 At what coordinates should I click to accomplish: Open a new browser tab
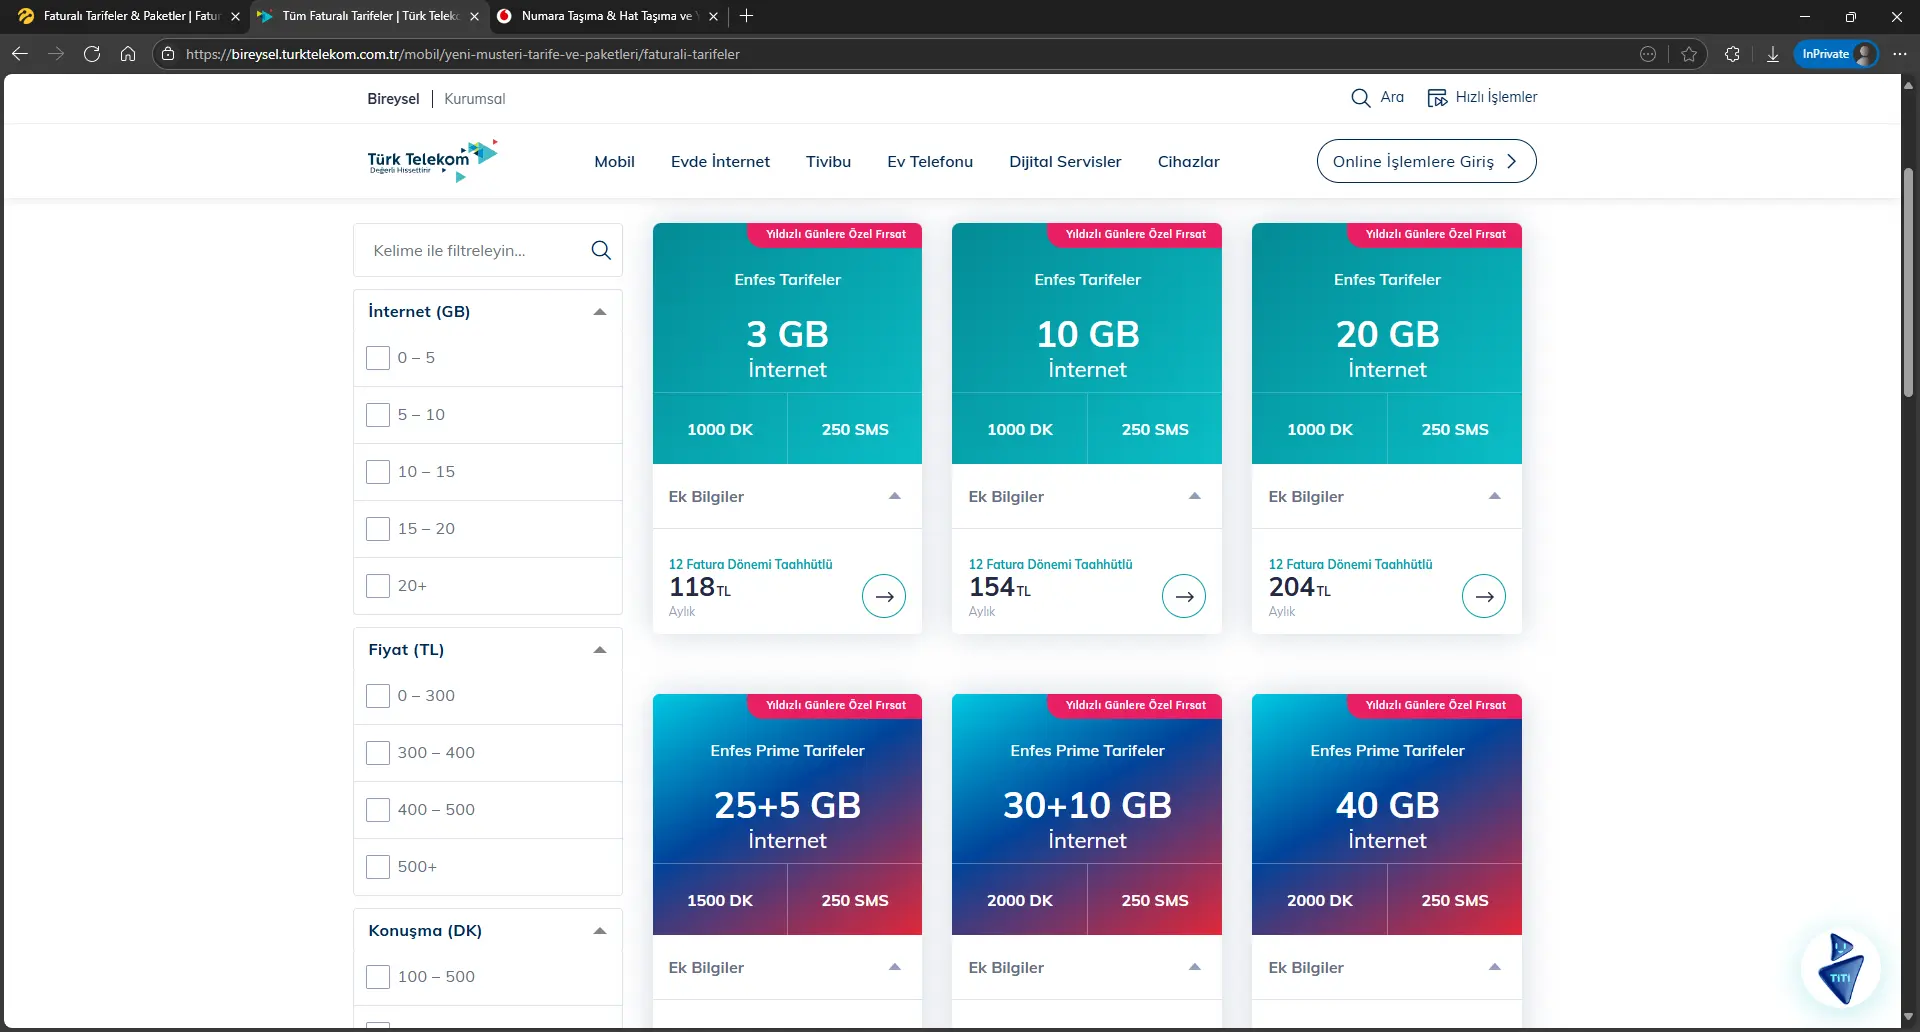[x=747, y=16]
